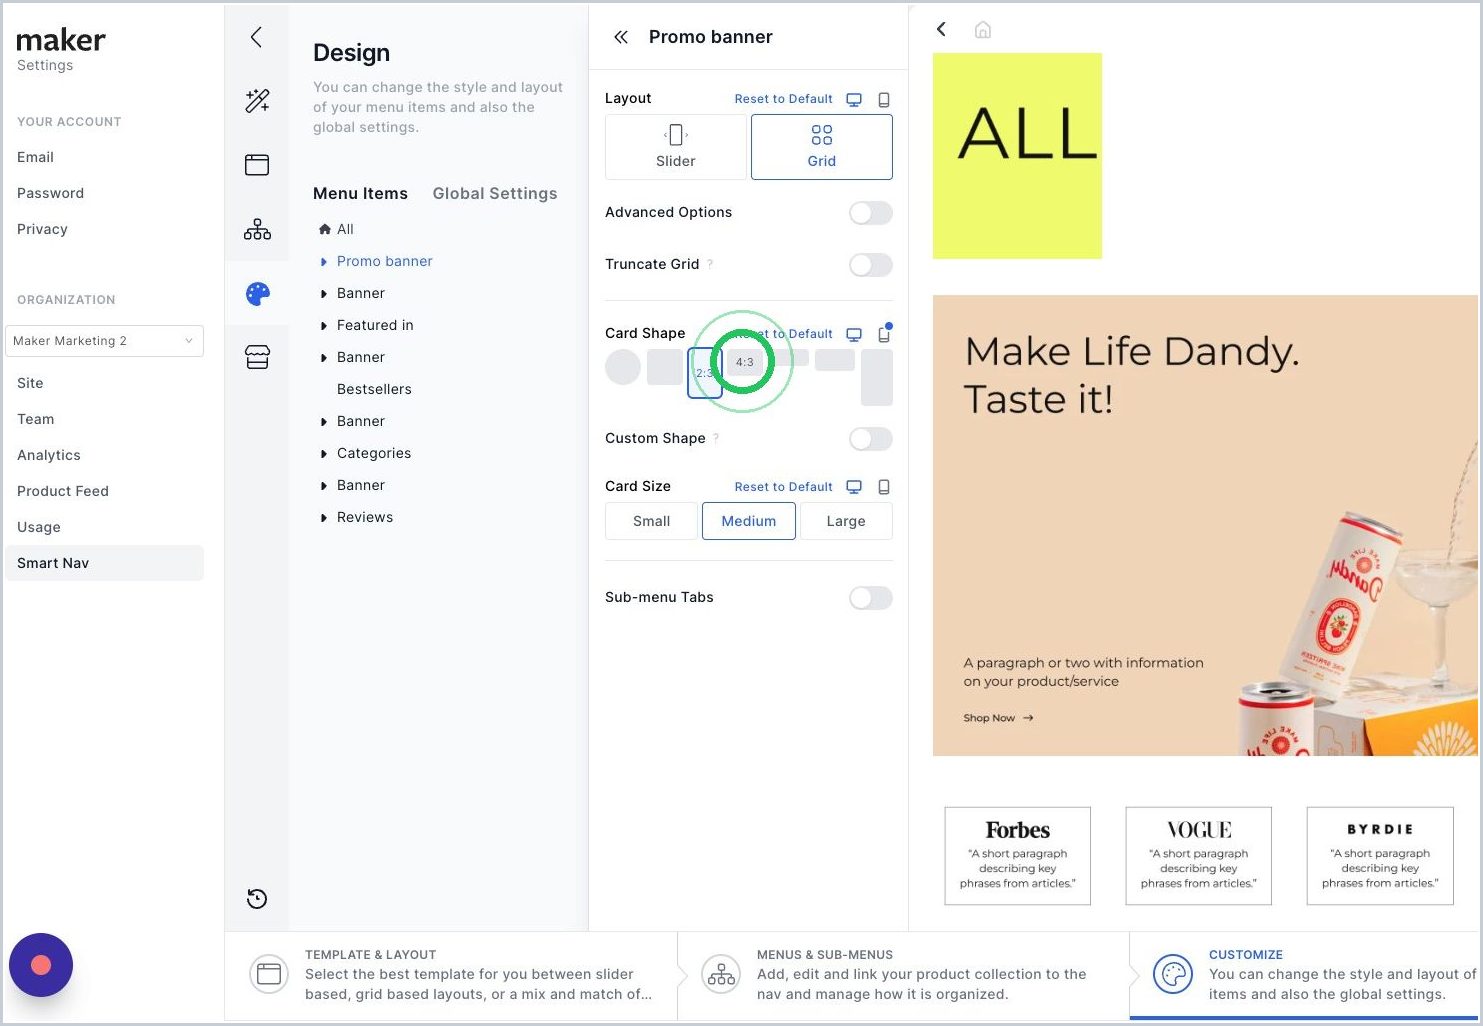Select mobile device icon in Card Size row

pyautogui.click(x=884, y=487)
